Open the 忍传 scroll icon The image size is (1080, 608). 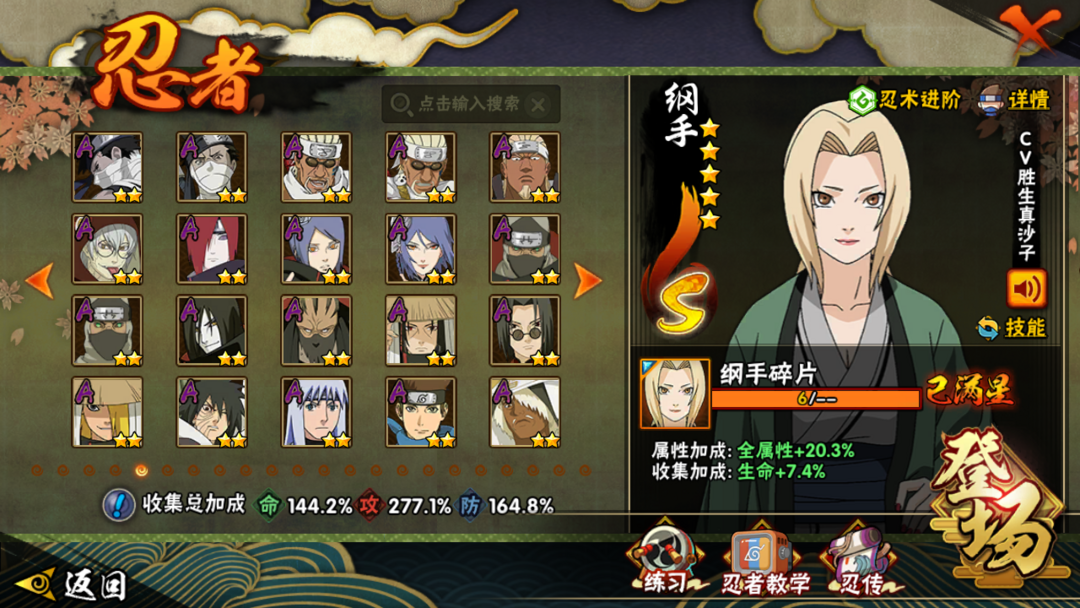point(861,560)
